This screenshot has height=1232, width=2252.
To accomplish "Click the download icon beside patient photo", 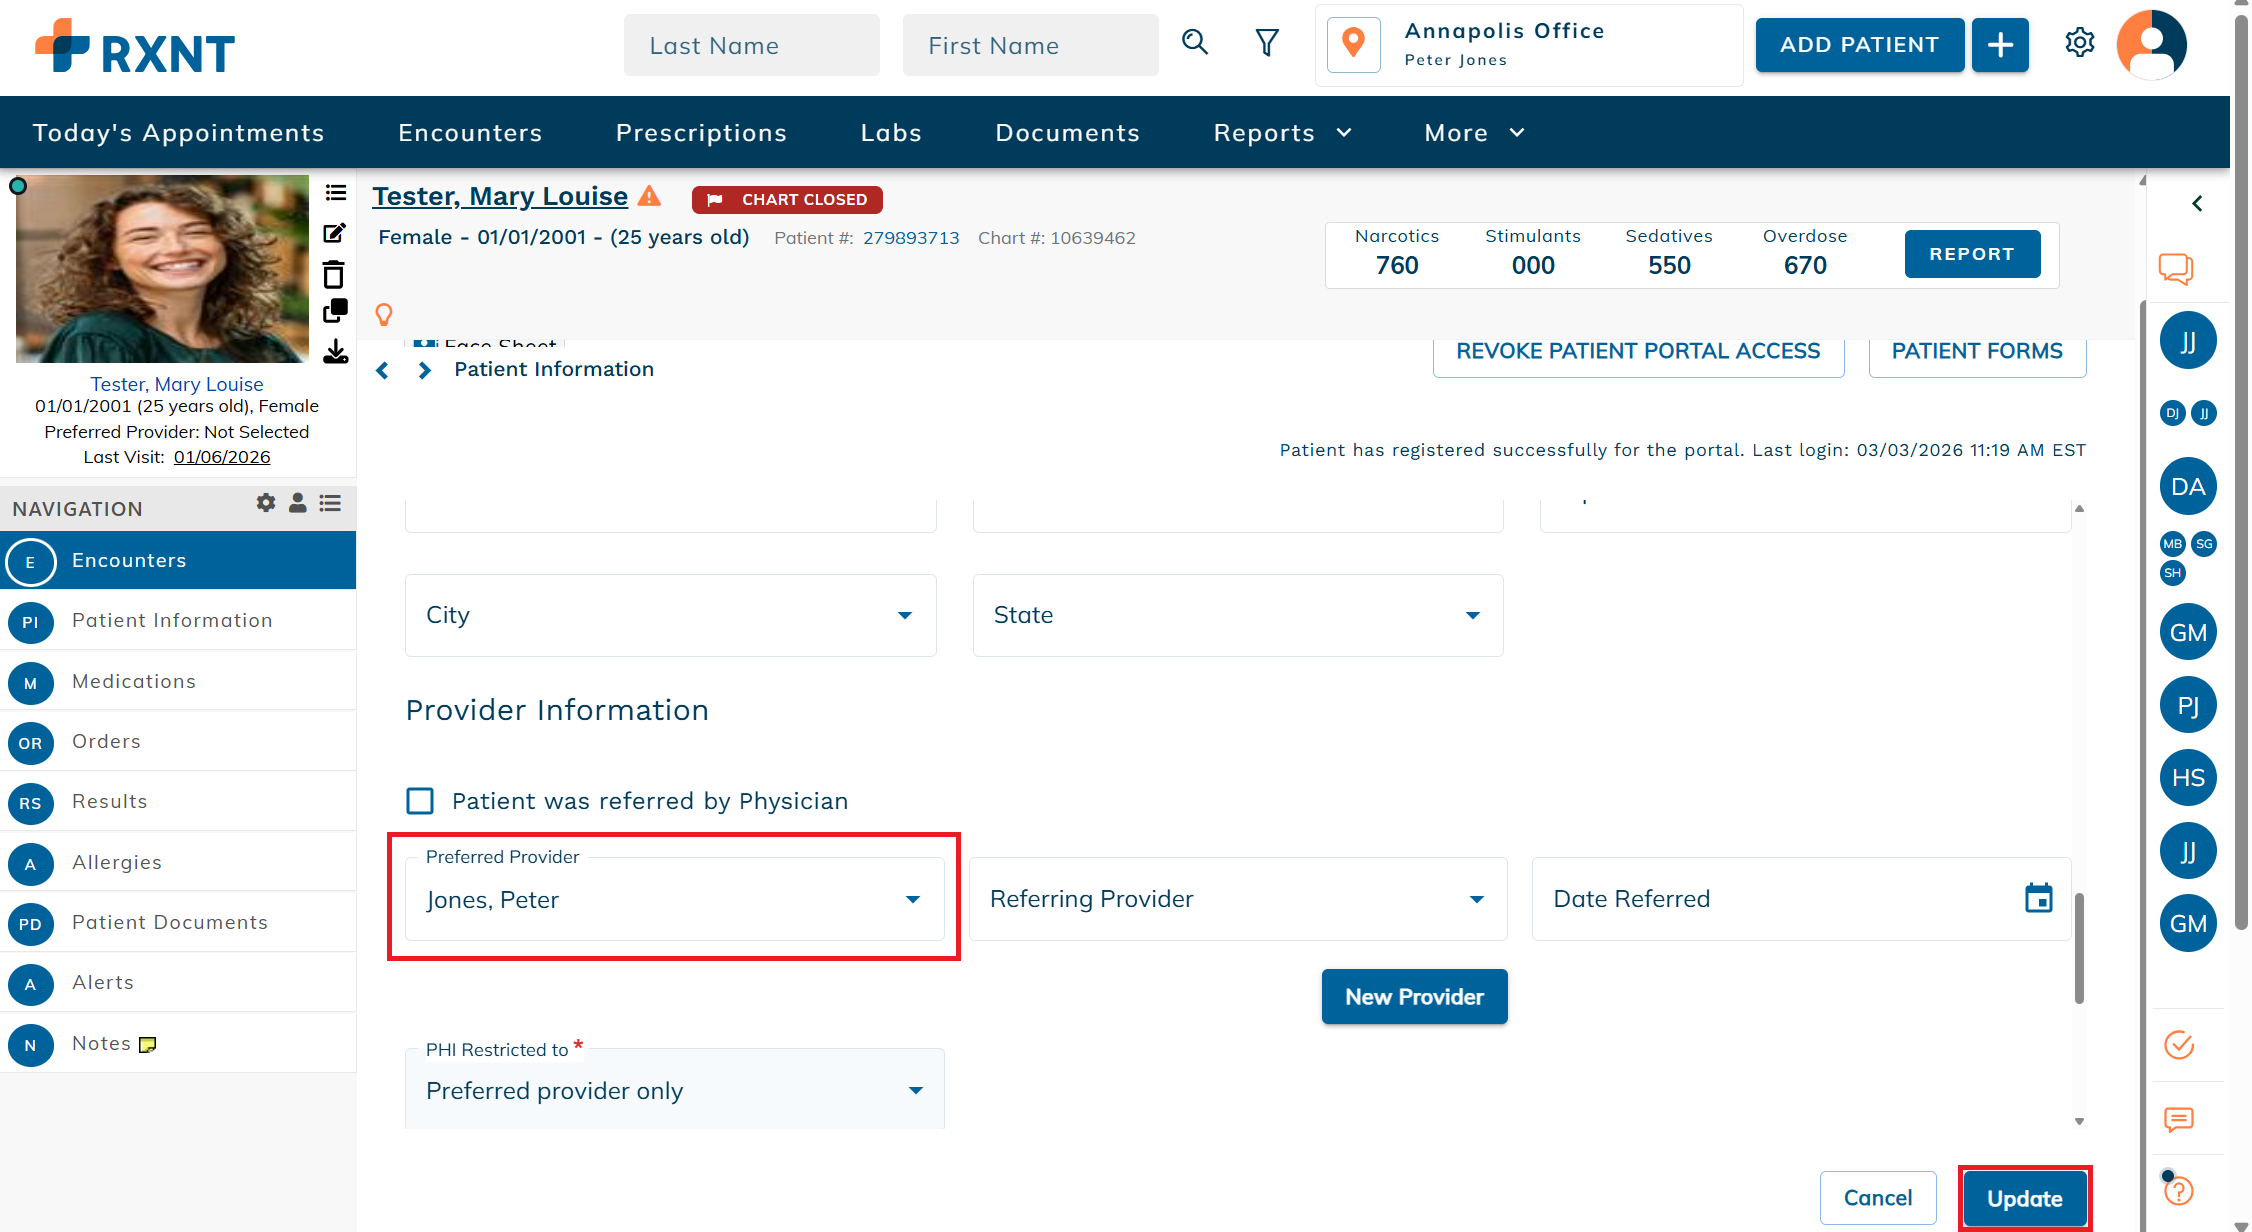I will point(335,352).
